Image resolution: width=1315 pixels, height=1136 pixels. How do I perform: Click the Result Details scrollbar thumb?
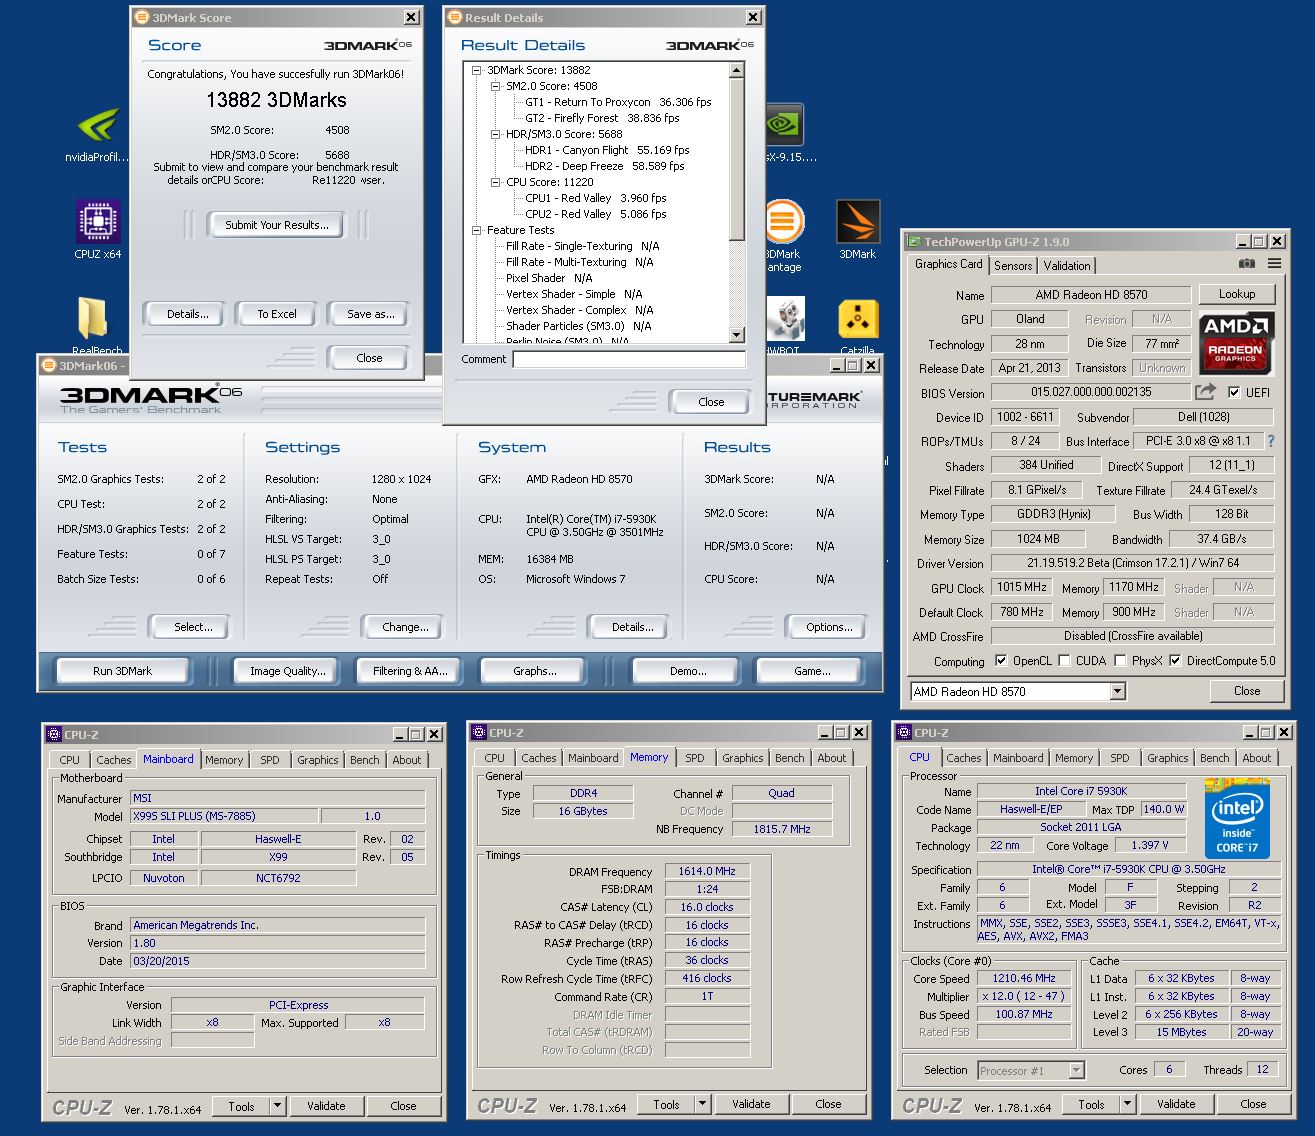tap(737, 158)
